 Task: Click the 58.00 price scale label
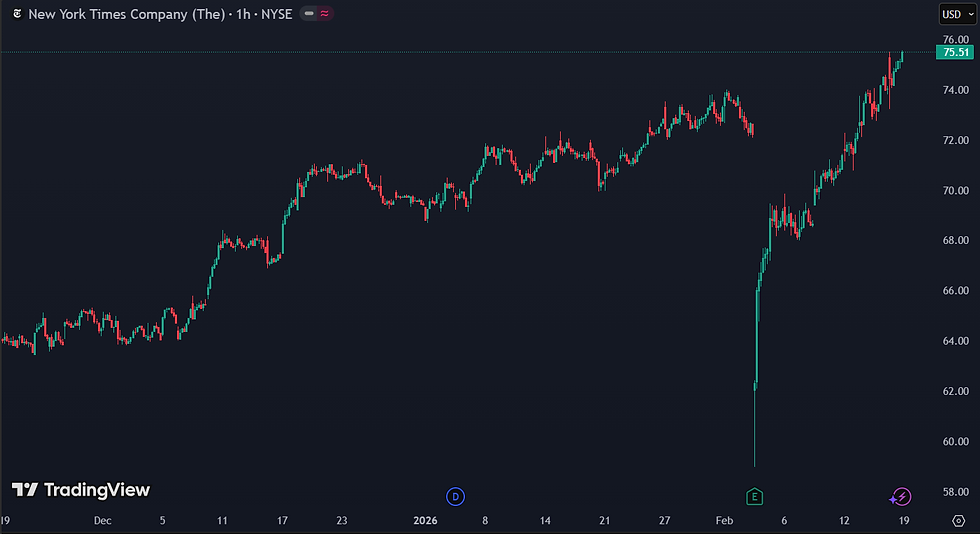tap(956, 491)
